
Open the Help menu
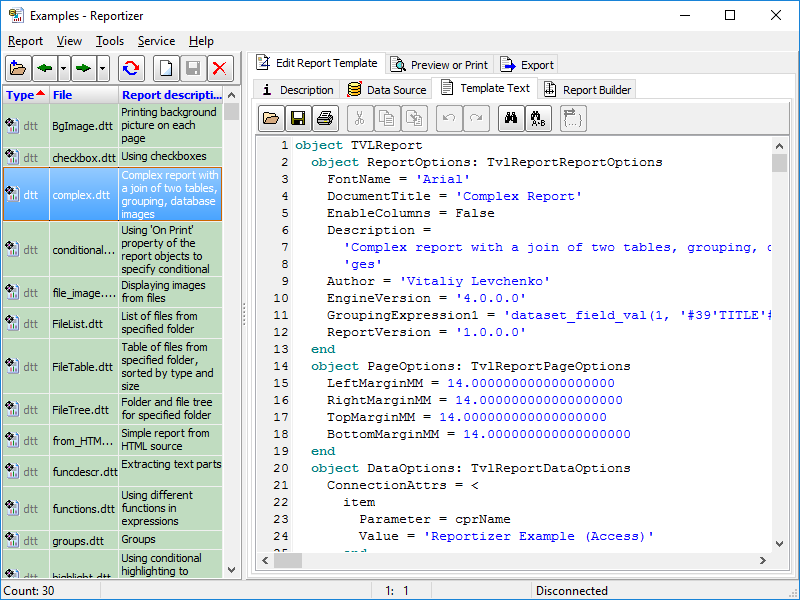201,41
